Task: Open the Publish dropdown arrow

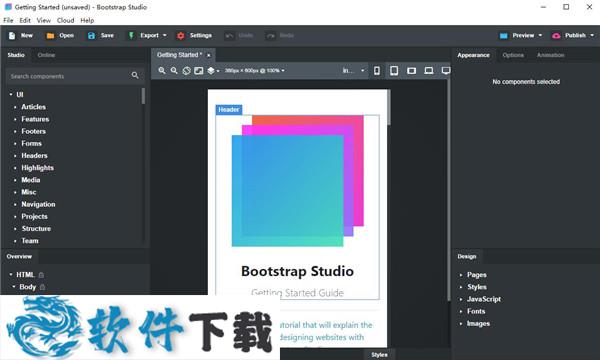Action: click(592, 36)
